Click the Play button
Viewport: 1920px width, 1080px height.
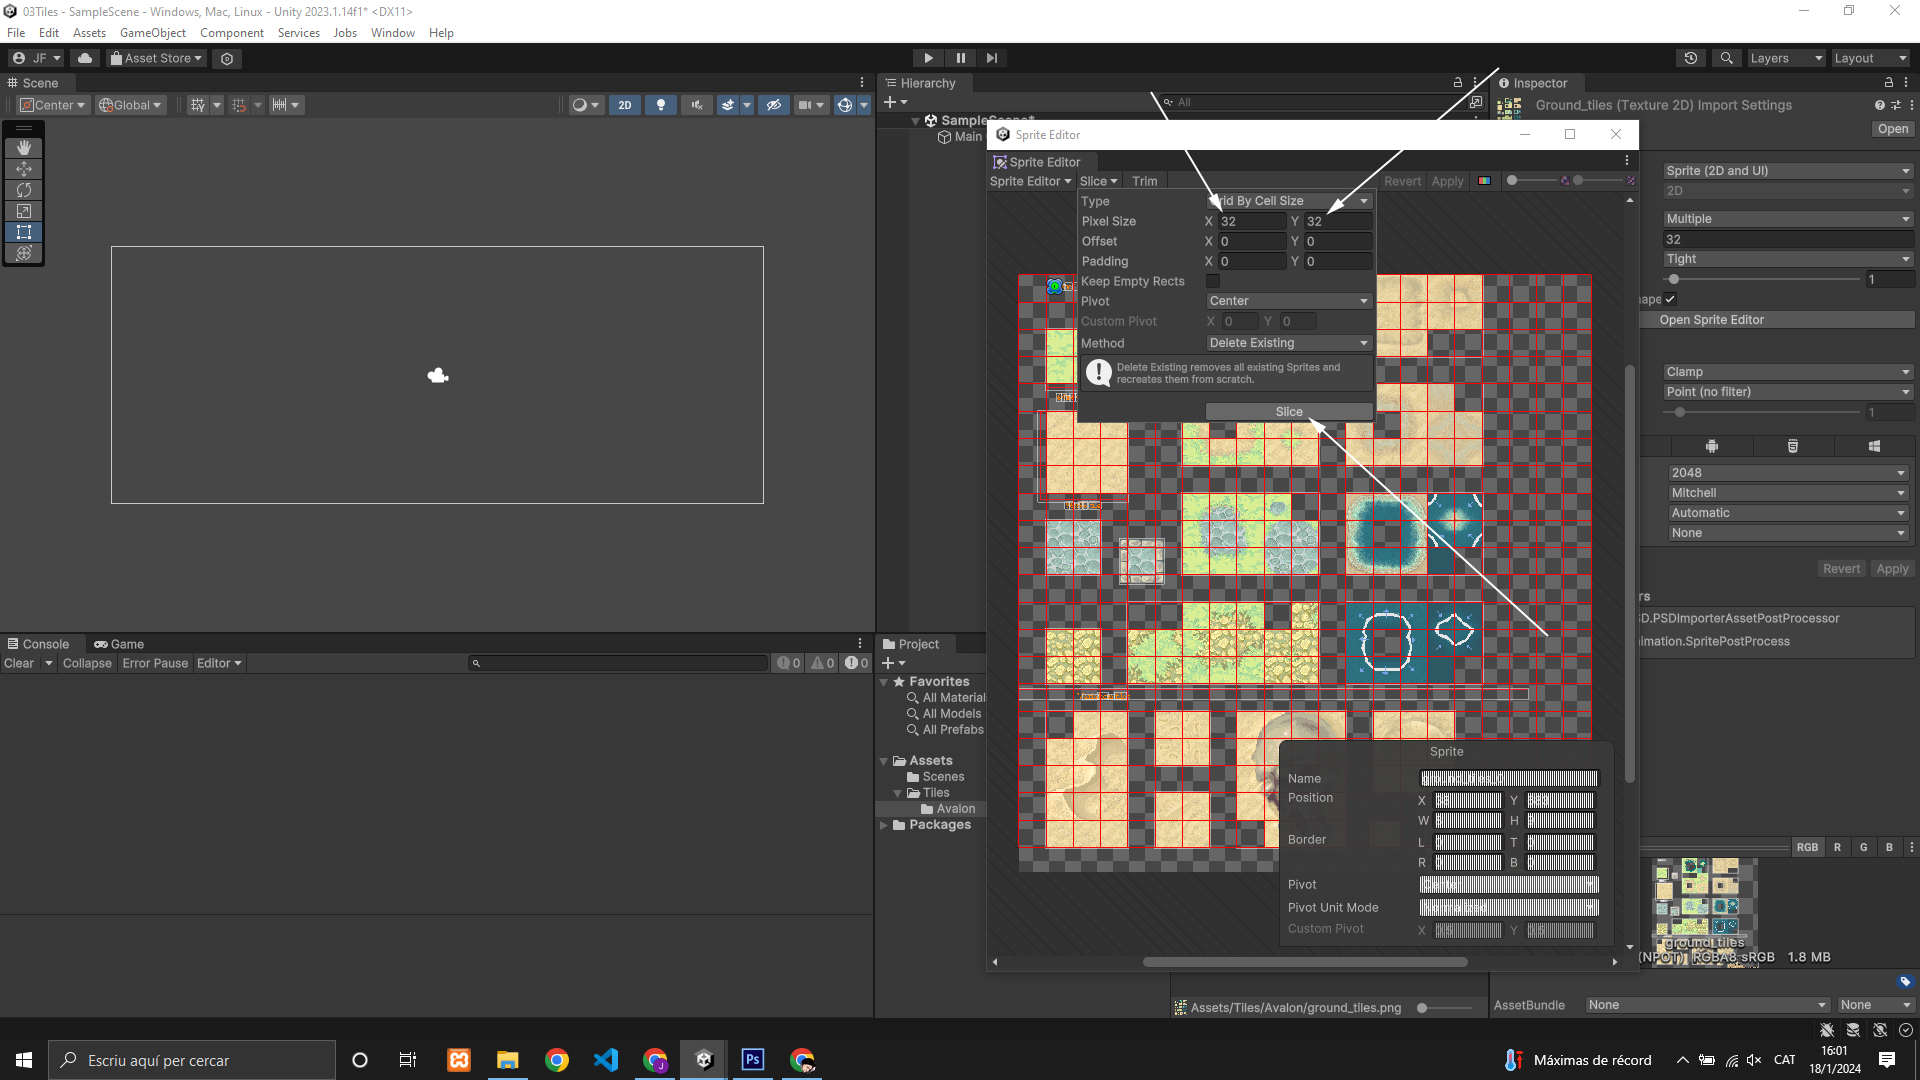click(x=928, y=58)
